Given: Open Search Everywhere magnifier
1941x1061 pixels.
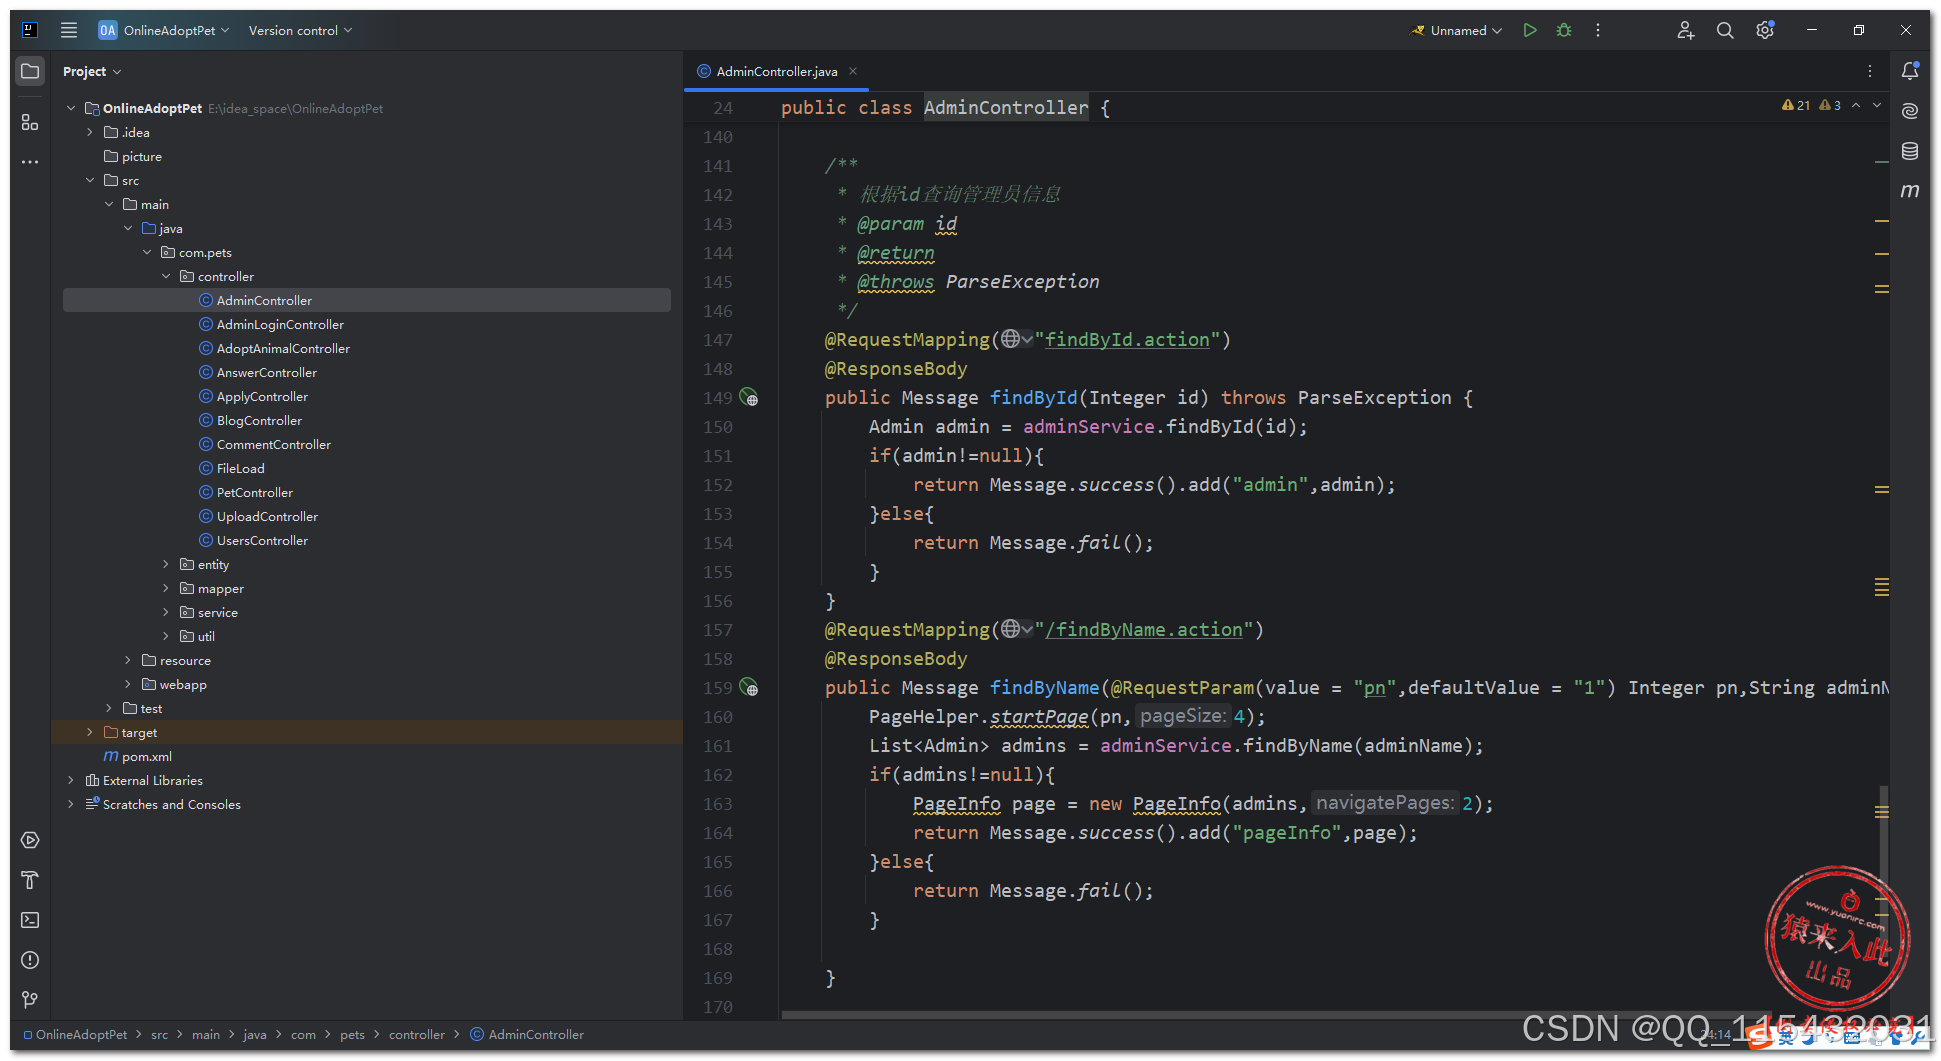Looking at the screenshot, I should [1725, 30].
